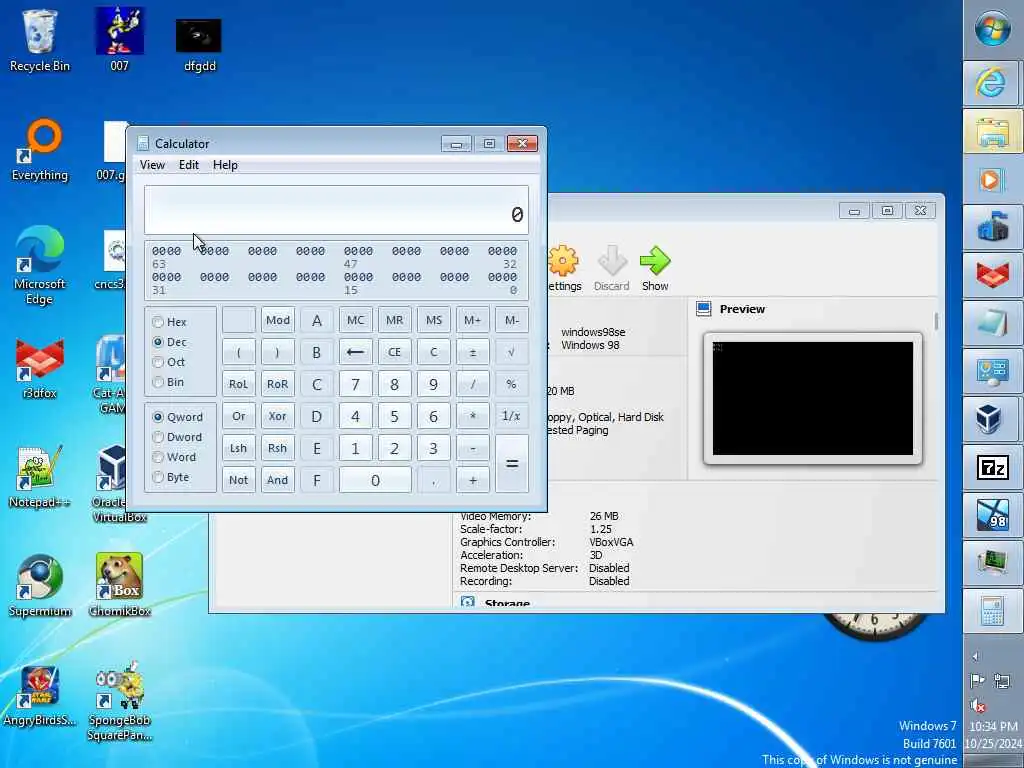The width and height of the screenshot is (1024, 768).
Task: Click the plus-minus sign button
Action: coord(473,352)
